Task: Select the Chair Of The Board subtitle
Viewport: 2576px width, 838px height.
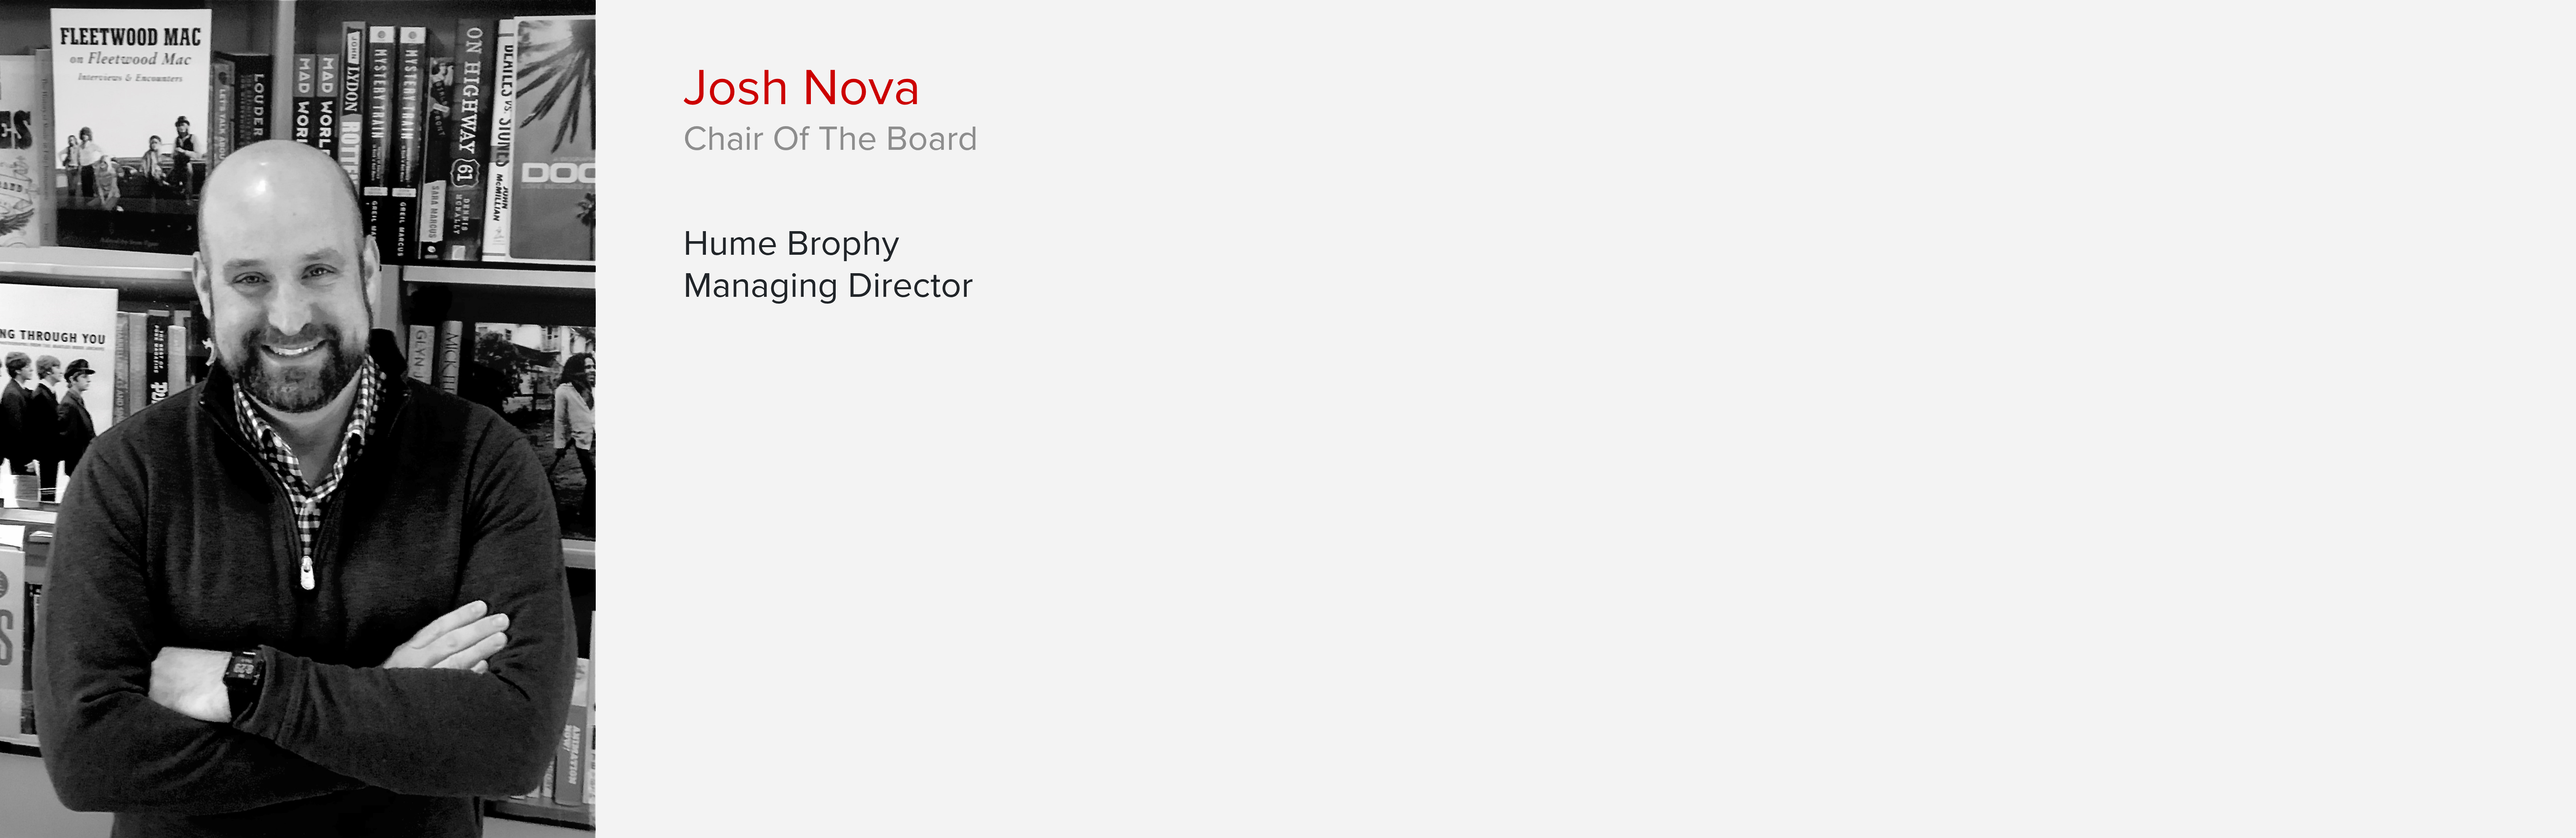Action: [830, 139]
